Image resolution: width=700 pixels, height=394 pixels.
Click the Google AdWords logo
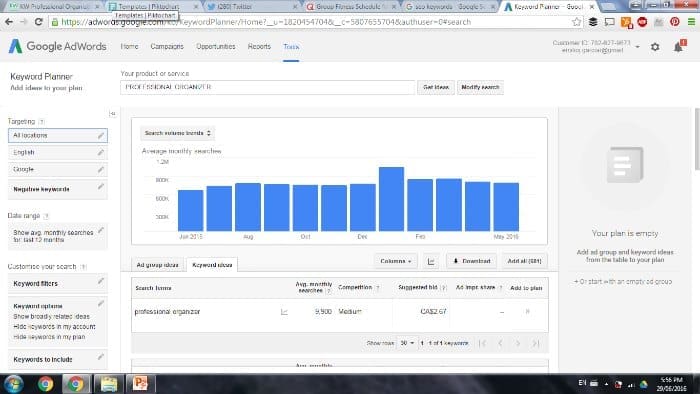tap(58, 46)
